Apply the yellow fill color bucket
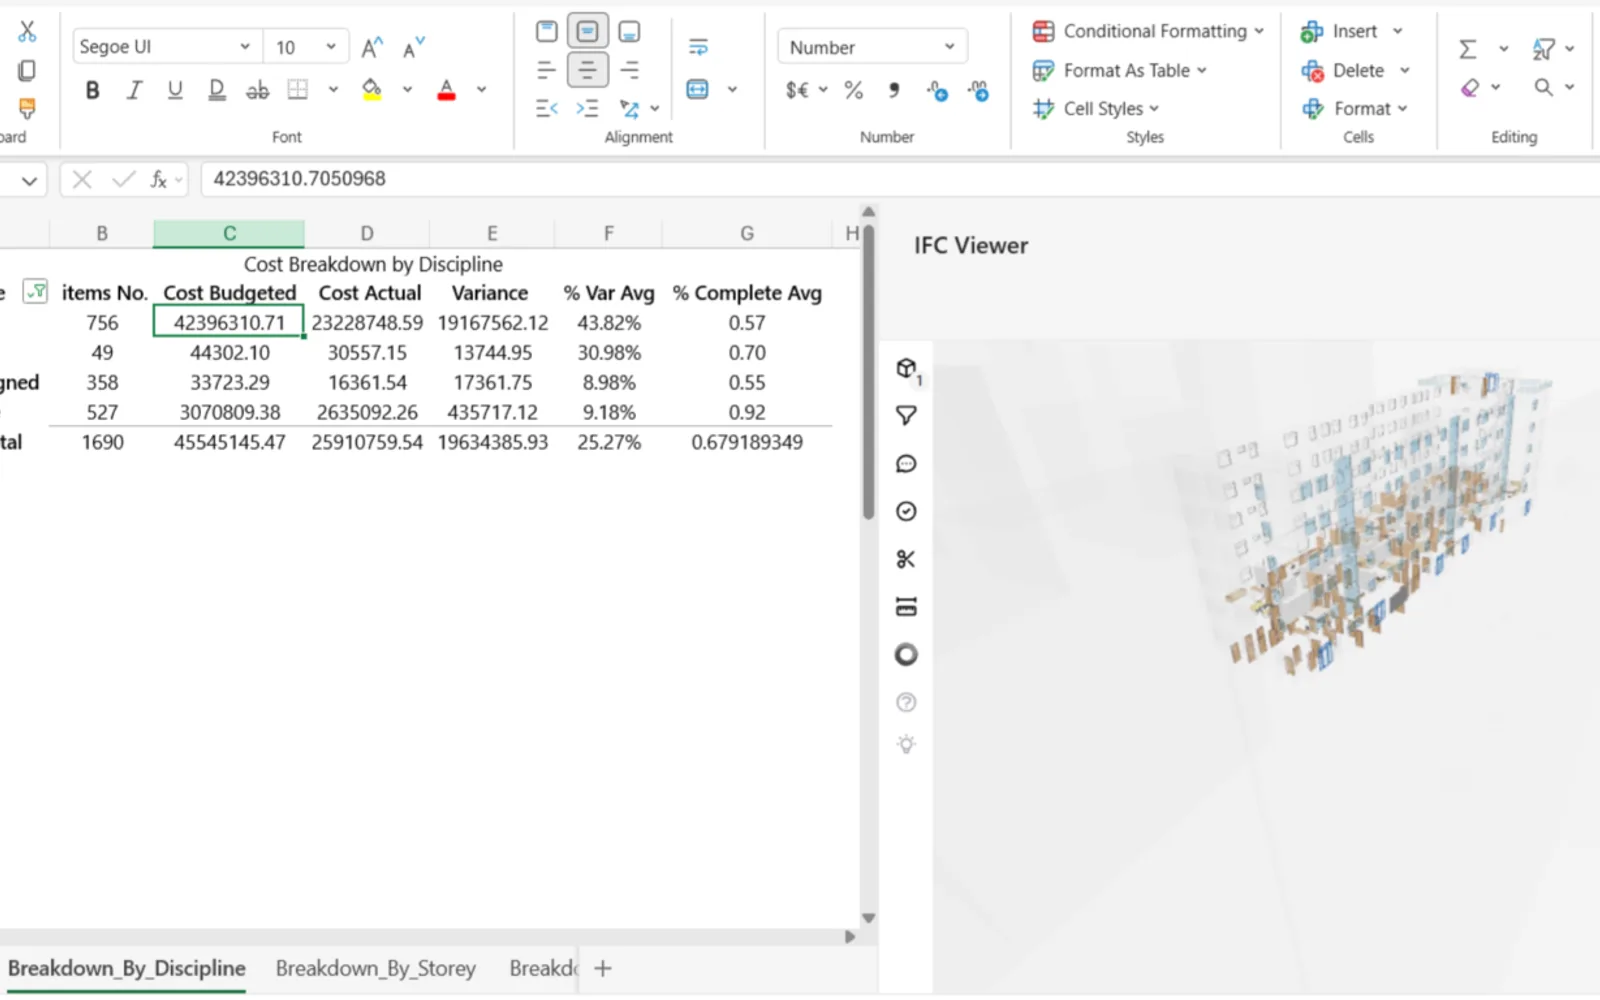This screenshot has width=1600, height=1000. [372, 90]
